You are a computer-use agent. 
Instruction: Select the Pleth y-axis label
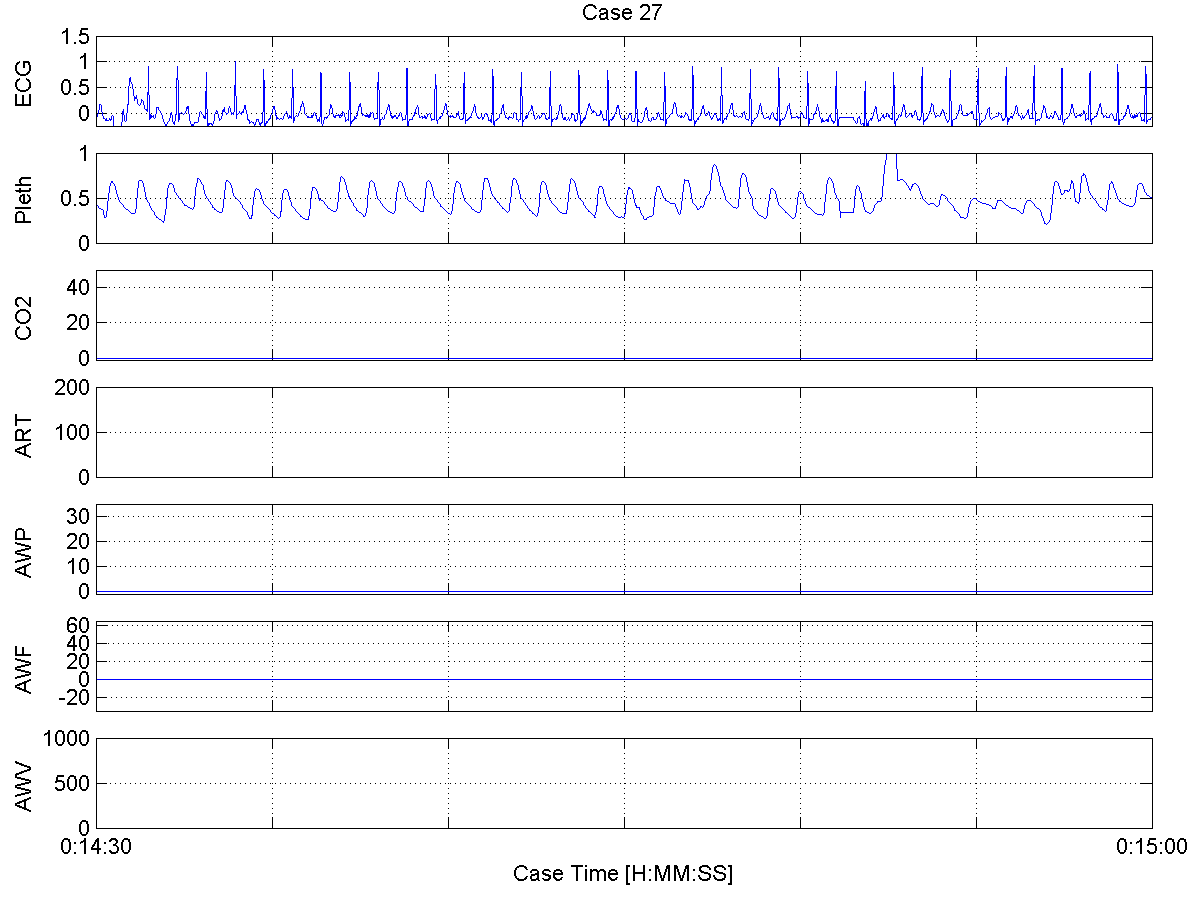coord(23,198)
